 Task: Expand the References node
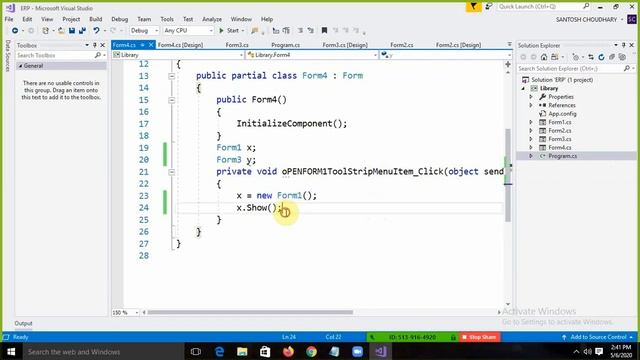(x=531, y=105)
